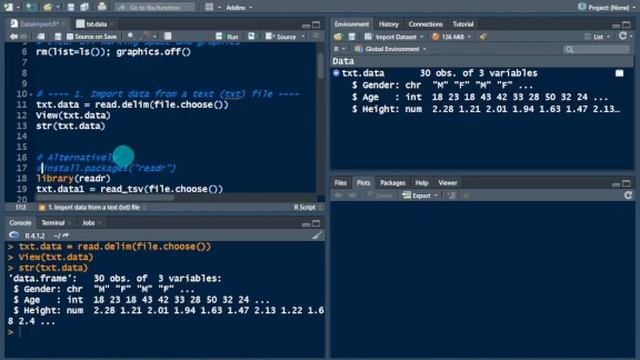Click the console input prompt line

[x=163, y=332]
